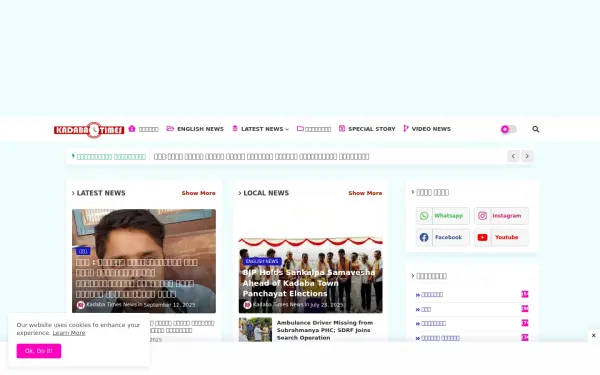Click the folder icon beside English News
This screenshot has width=600, height=375.
coord(170,129)
